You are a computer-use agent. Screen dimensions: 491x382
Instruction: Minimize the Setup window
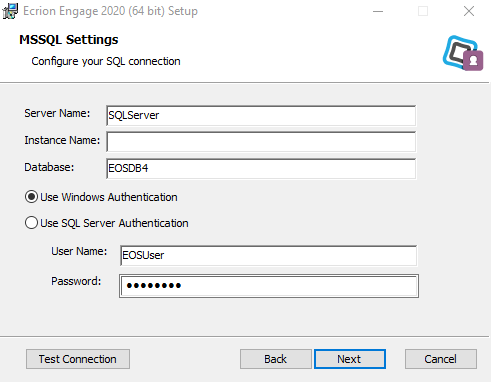pyautogui.click(x=378, y=11)
